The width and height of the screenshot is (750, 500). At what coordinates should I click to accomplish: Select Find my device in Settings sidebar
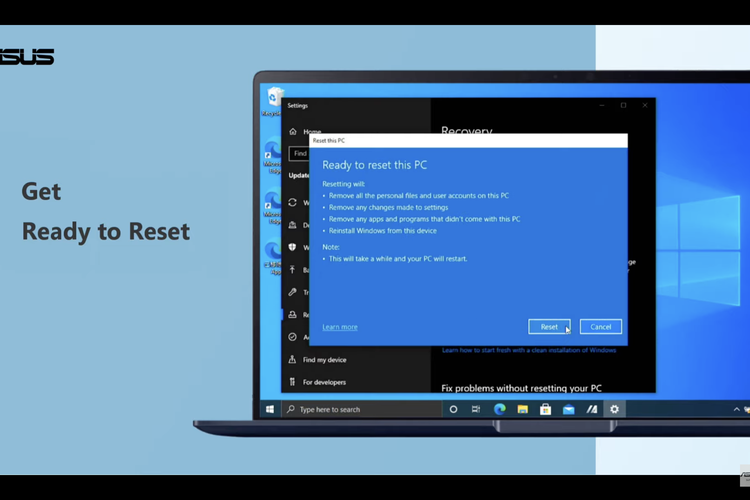(x=324, y=360)
